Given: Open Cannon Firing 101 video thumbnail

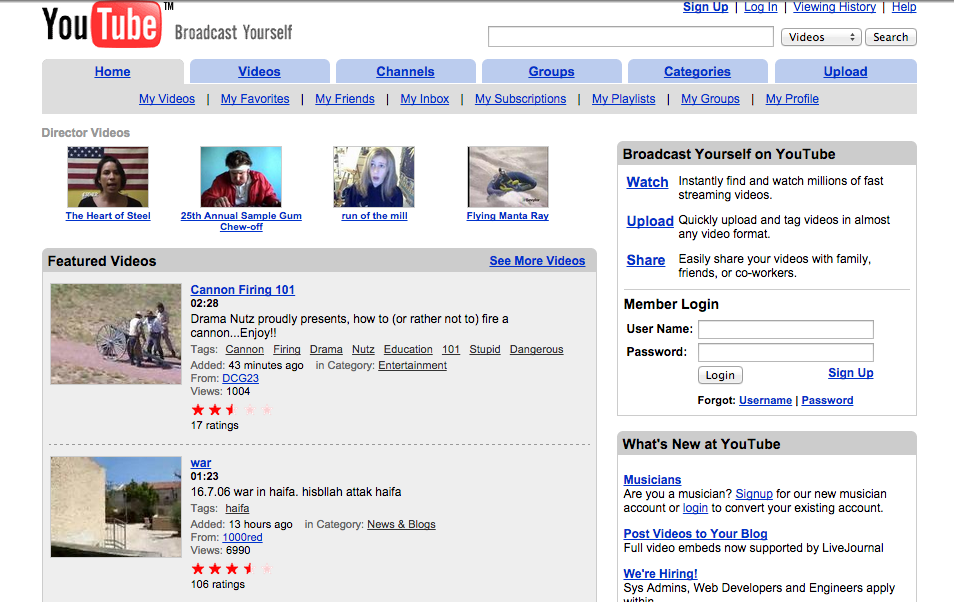Looking at the screenshot, I should click(x=116, y=334).
